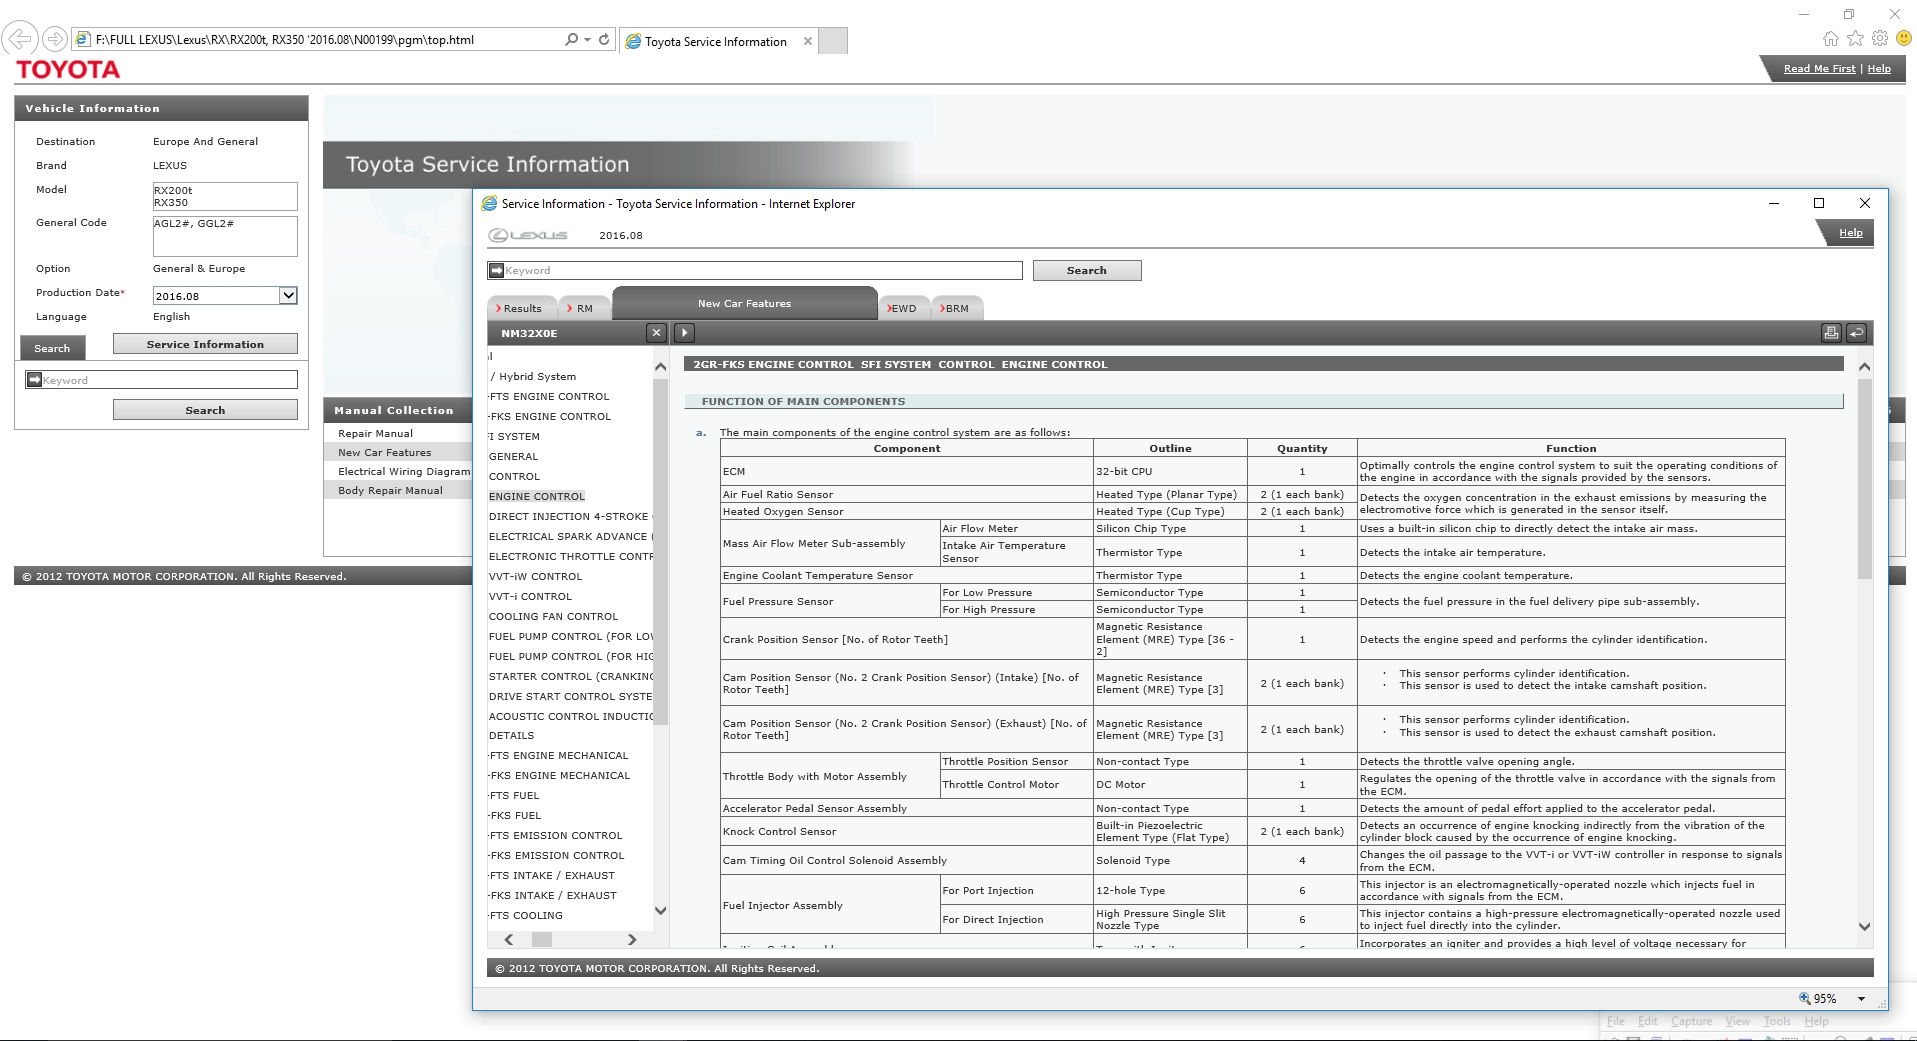Click the Search button in the popup window

[1087, 270]
